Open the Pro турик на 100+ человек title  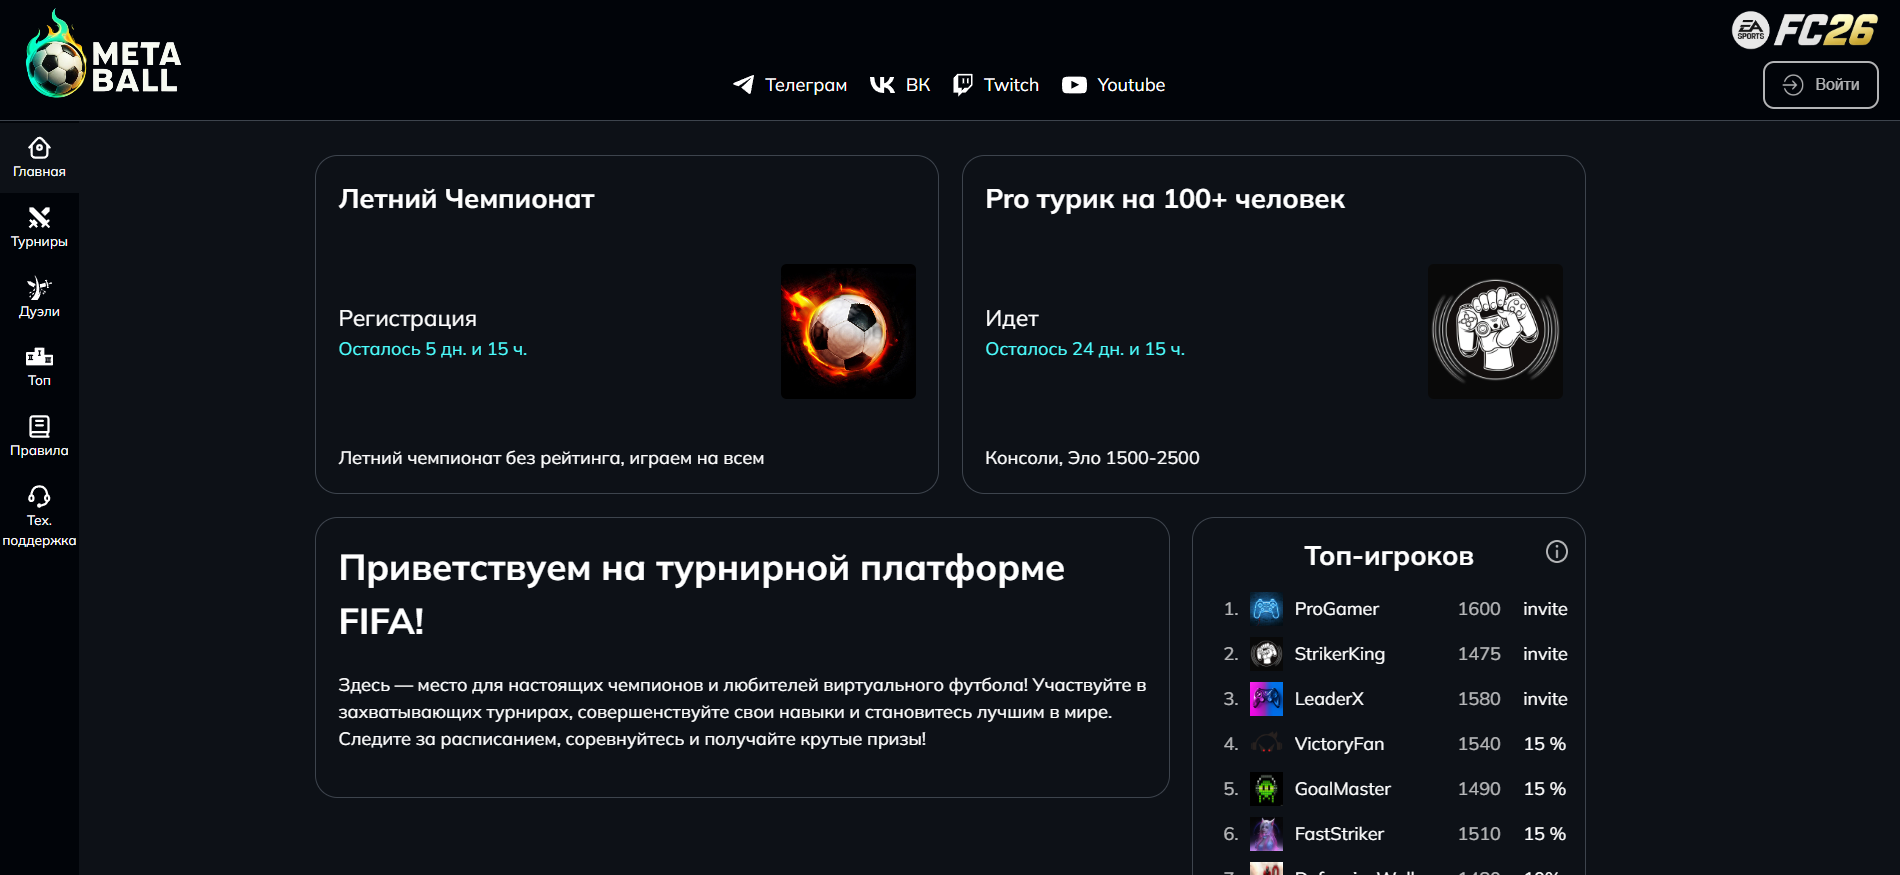click(1165, 199)
